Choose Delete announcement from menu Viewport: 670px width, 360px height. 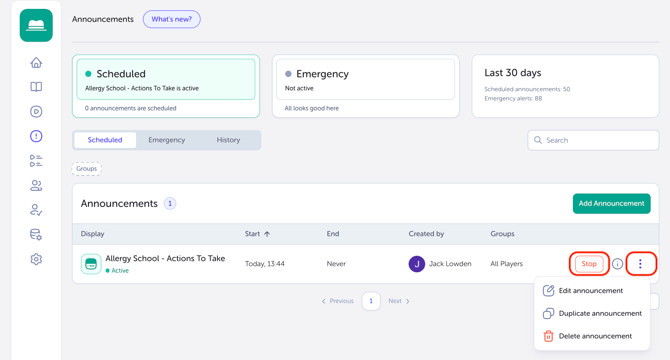[592, 336]
